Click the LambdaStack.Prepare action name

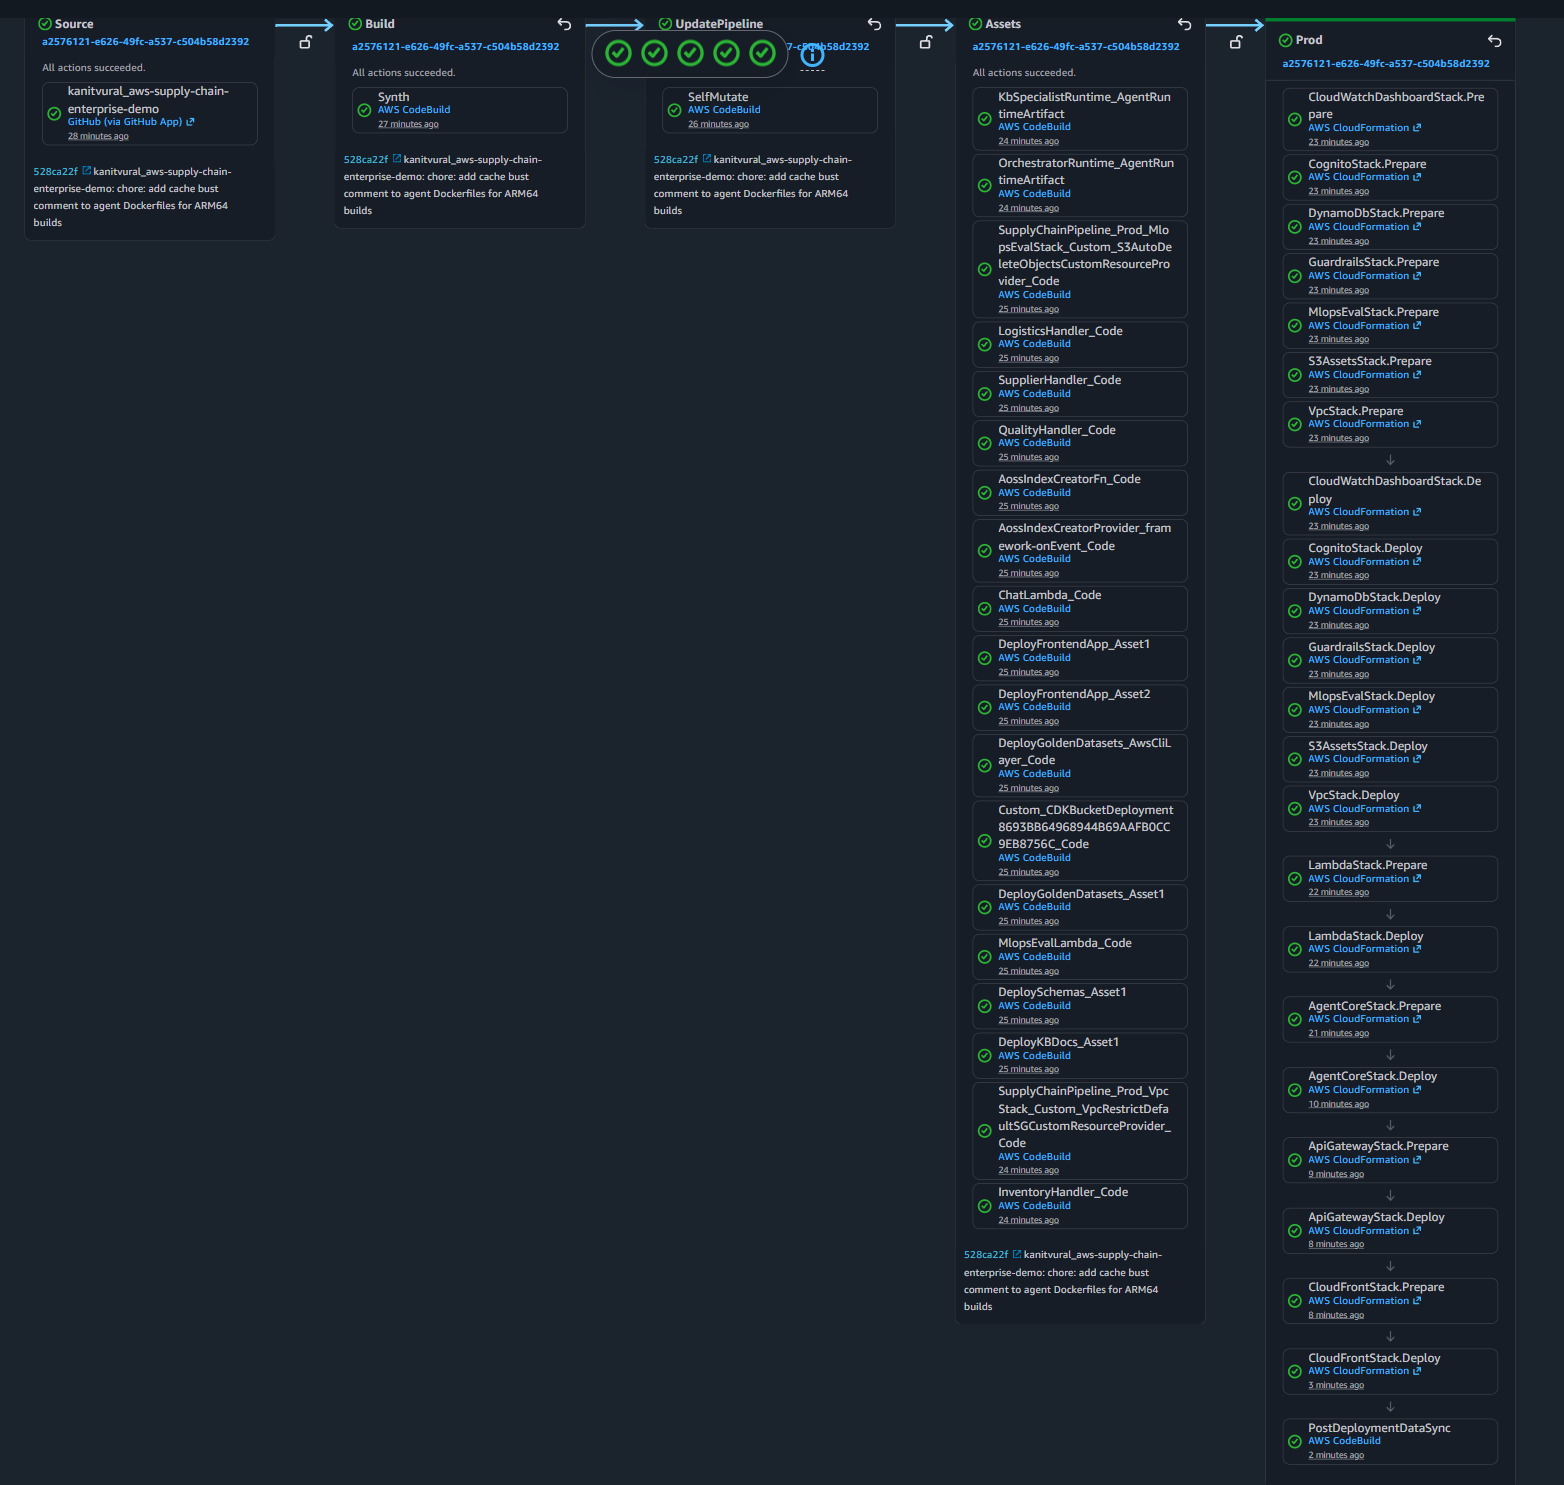pos(1367,865)
